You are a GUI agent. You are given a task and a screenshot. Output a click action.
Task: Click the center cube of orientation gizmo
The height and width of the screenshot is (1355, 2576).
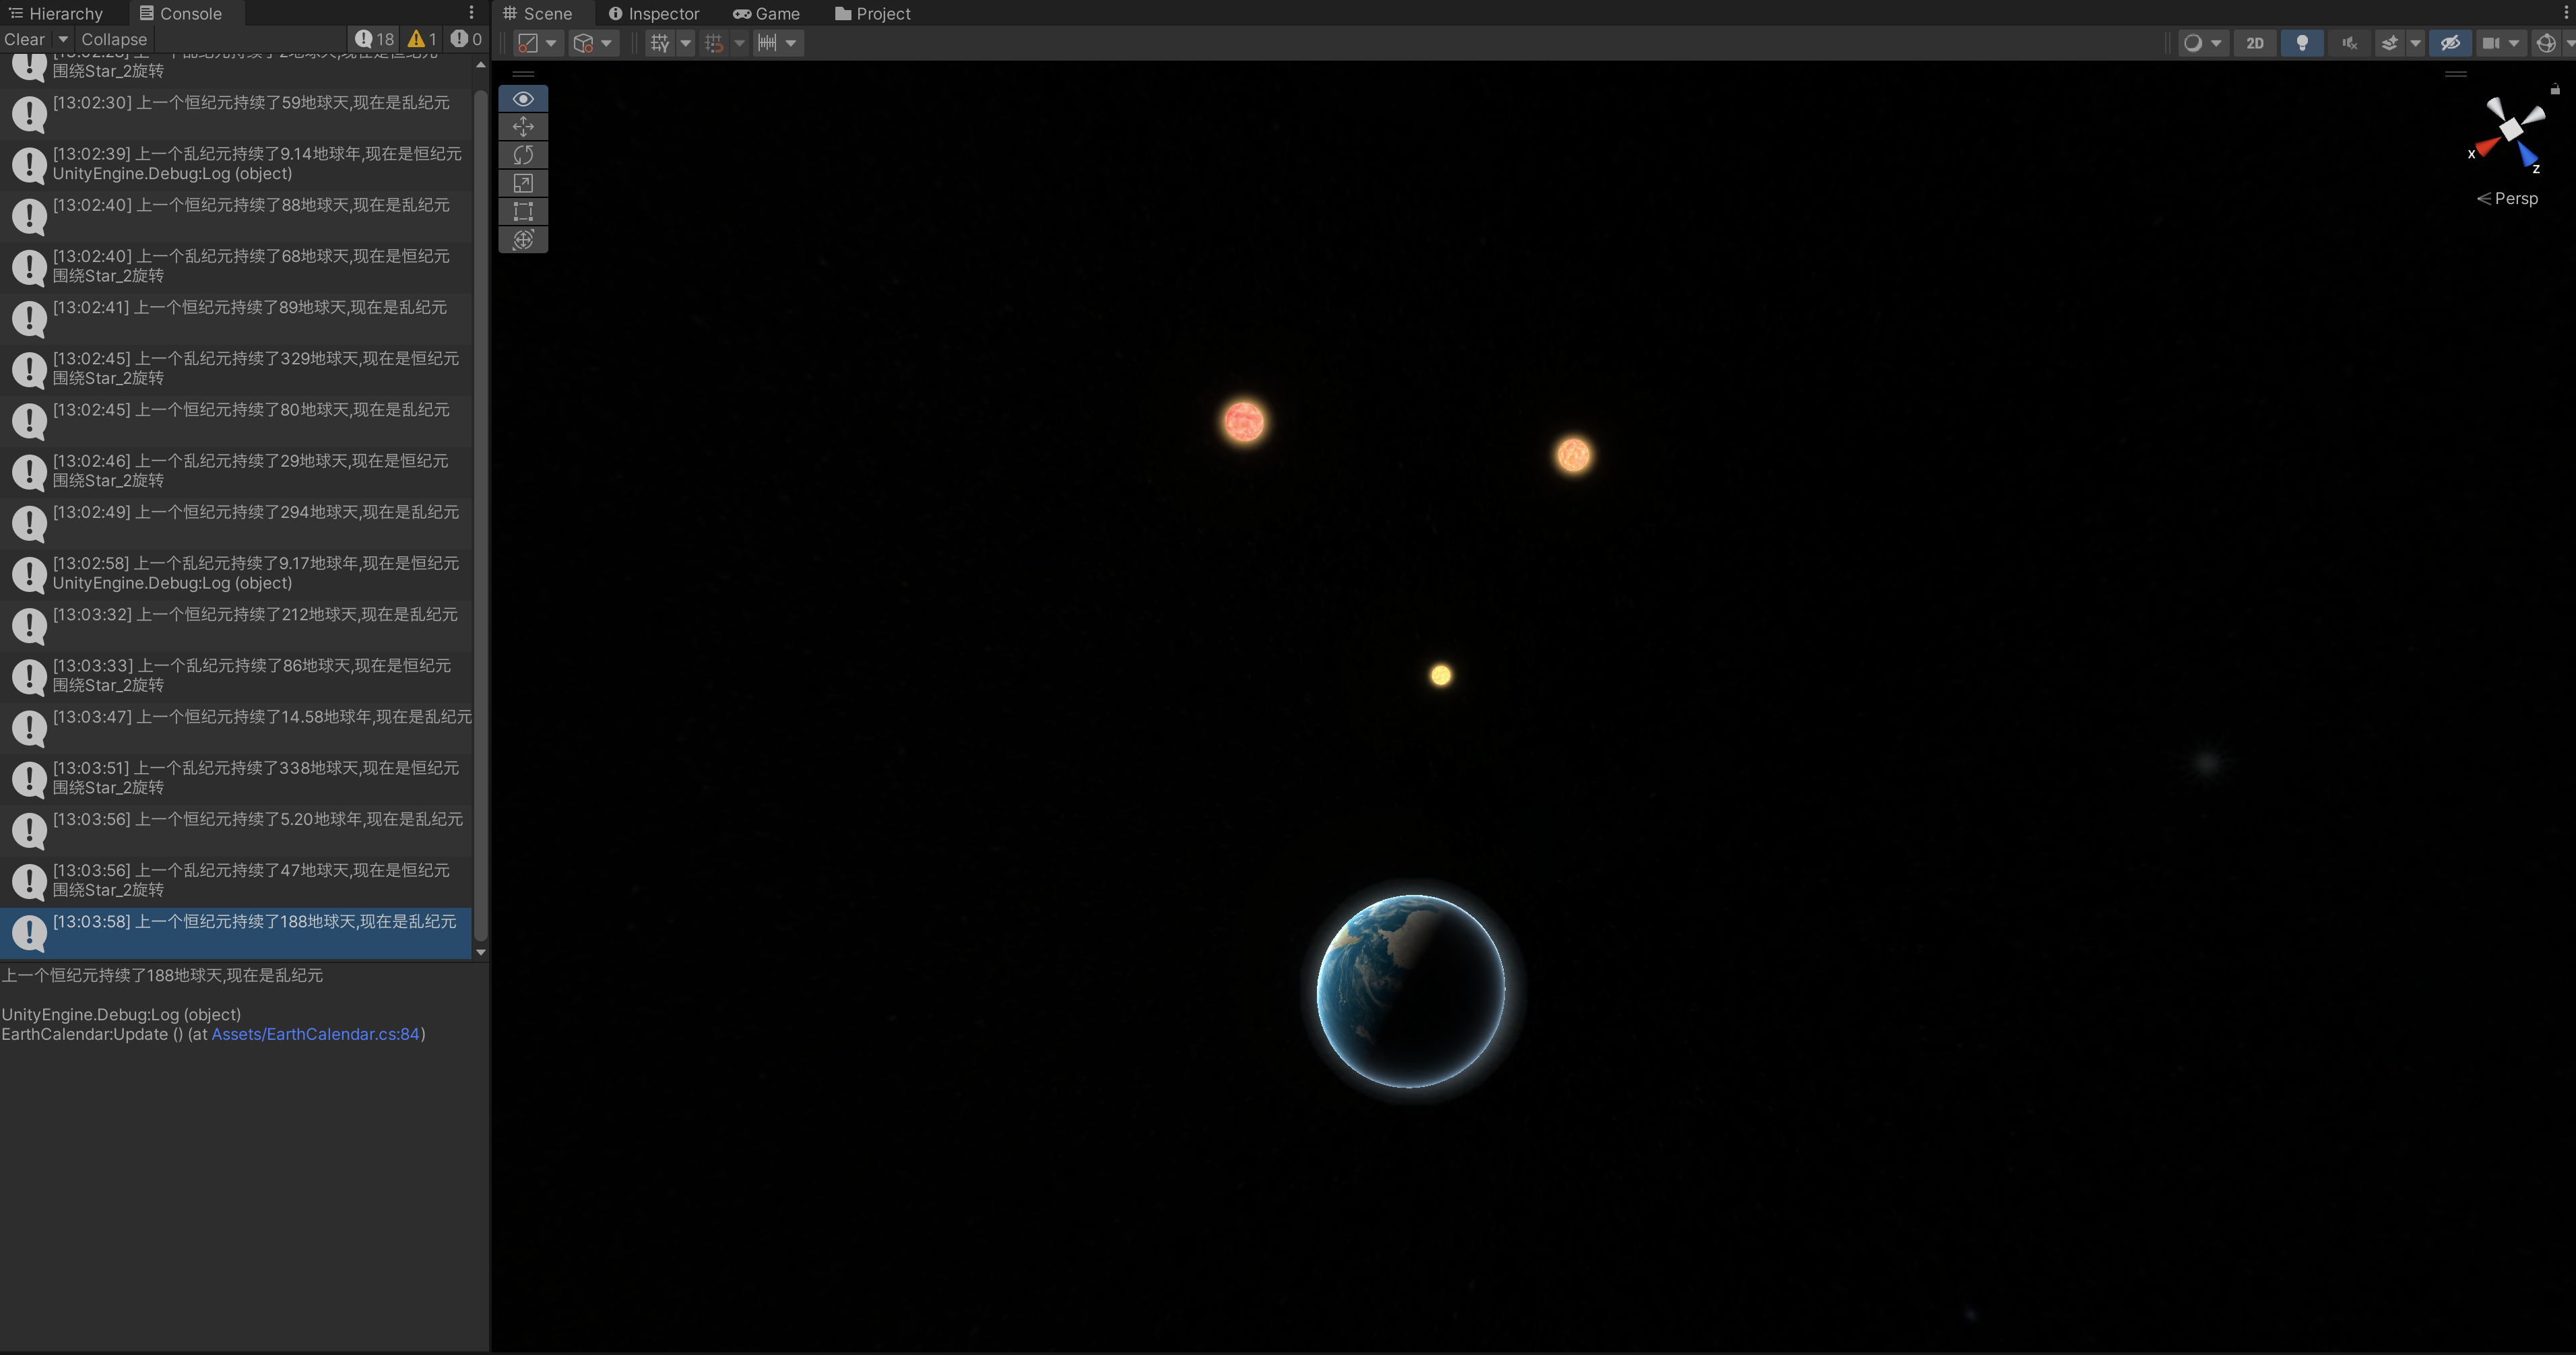click(2511, 129)
